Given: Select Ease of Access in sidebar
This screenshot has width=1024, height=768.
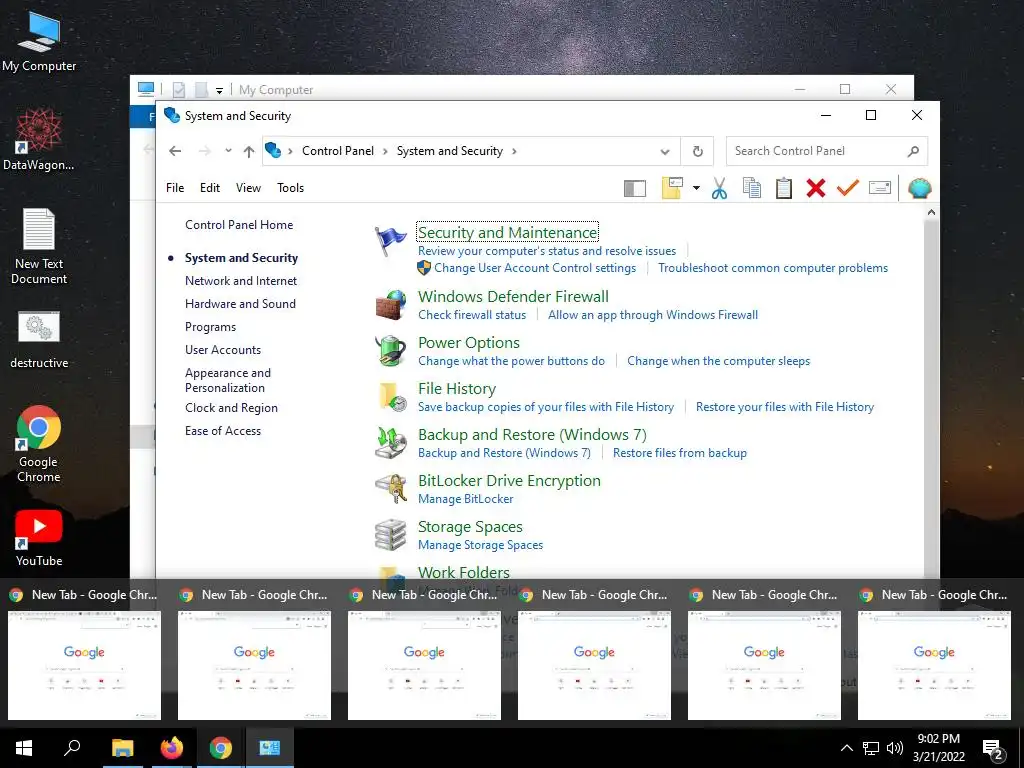Looking at the screenshot, I should coord(223,431).
